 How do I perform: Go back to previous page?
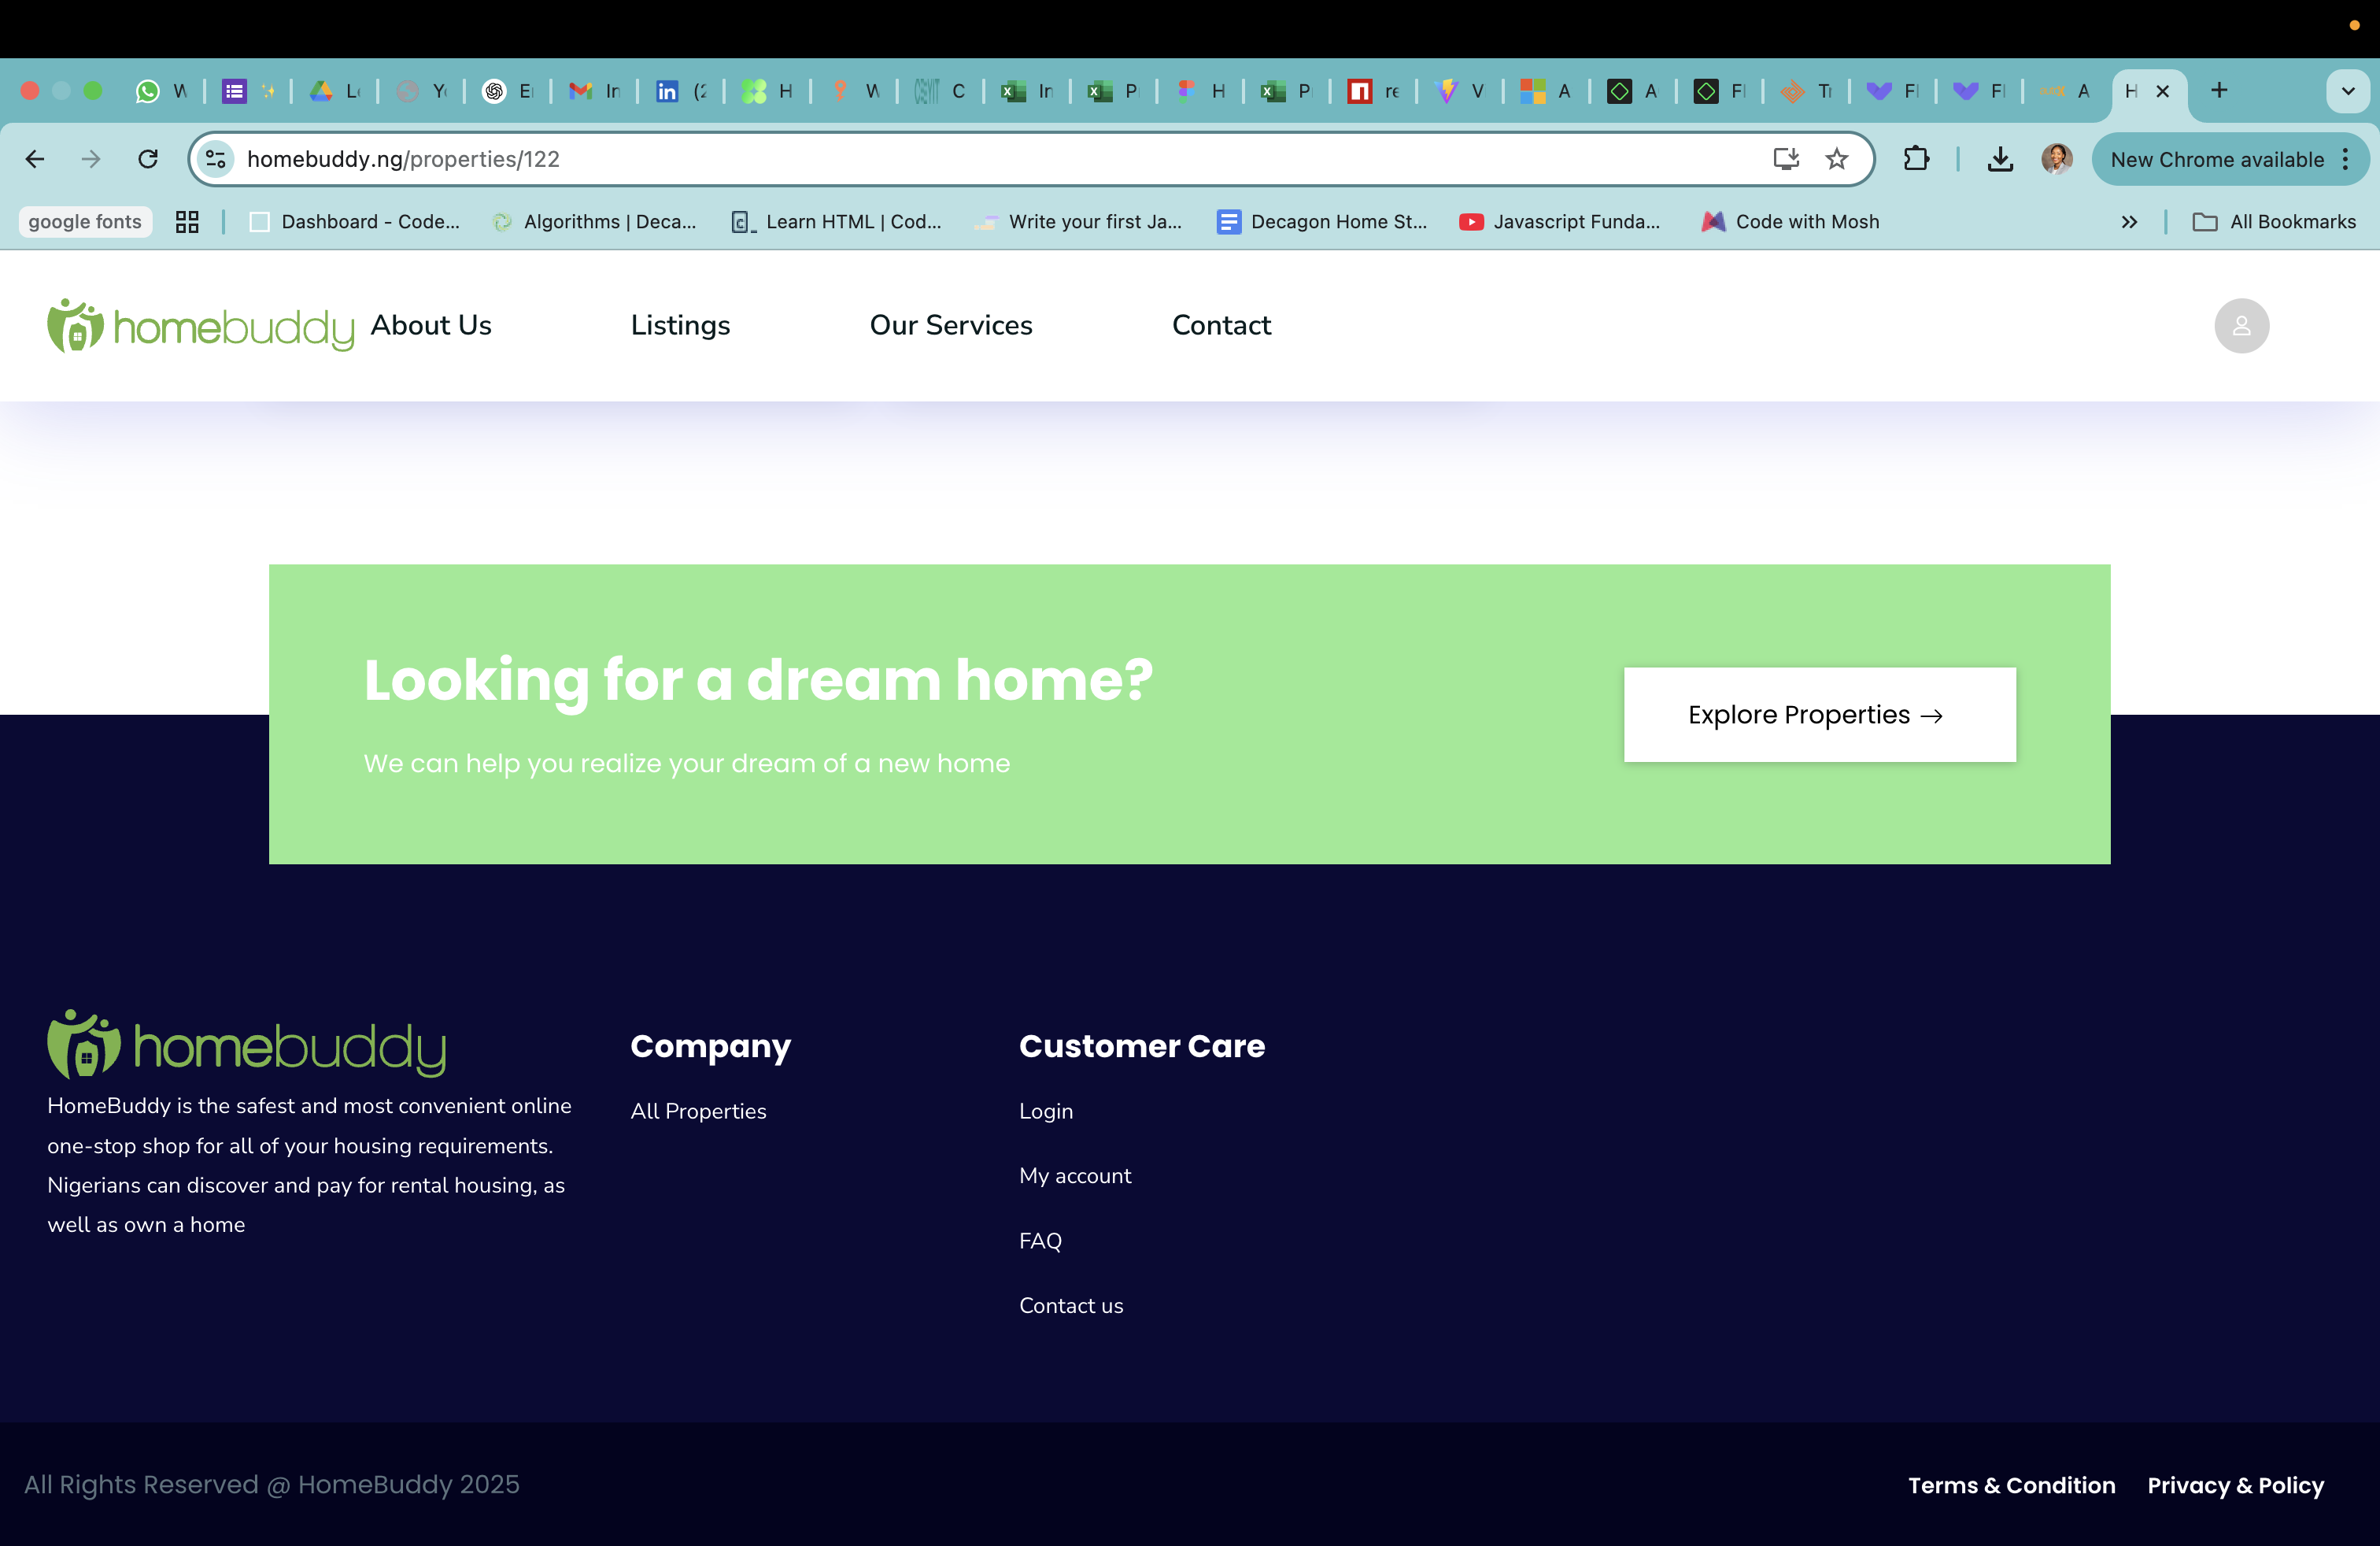click(x=35, y=159)
